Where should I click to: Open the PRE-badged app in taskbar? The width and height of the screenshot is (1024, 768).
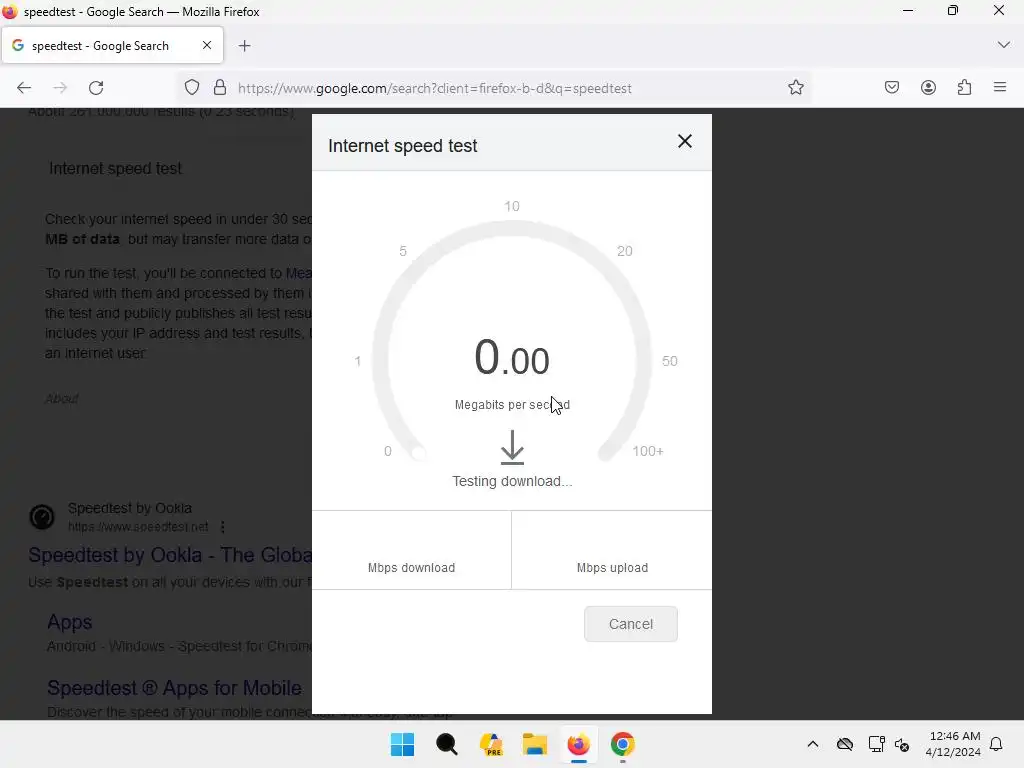490,744
